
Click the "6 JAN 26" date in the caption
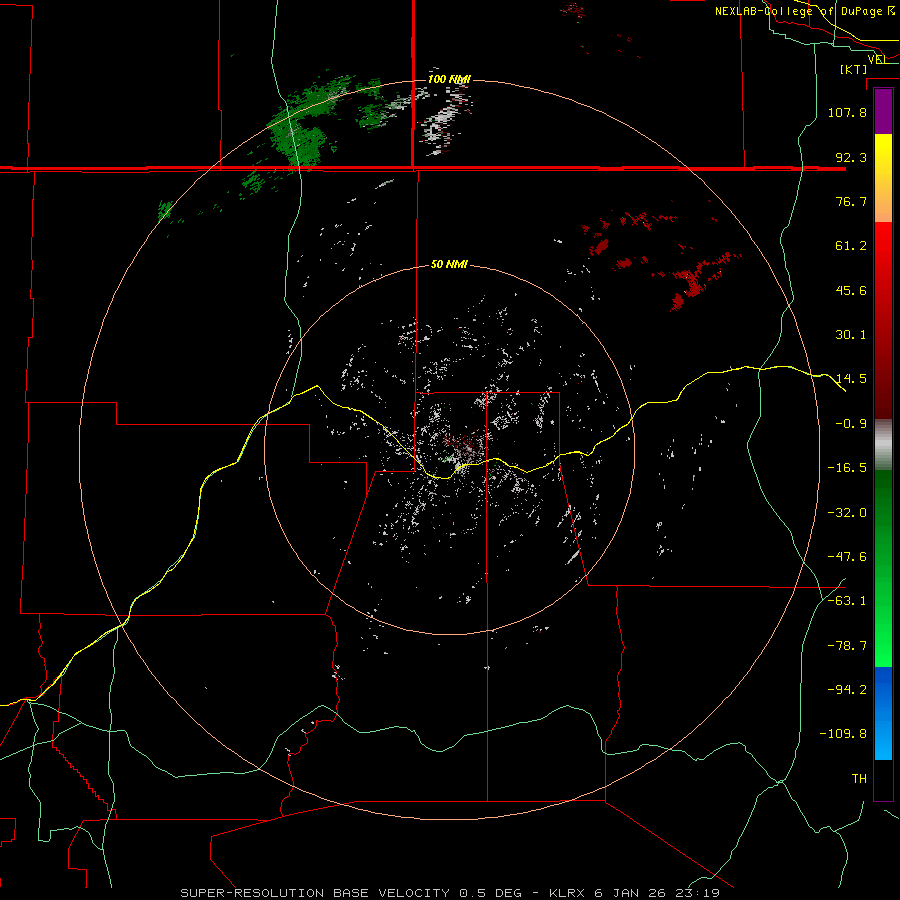click(631, 893)
